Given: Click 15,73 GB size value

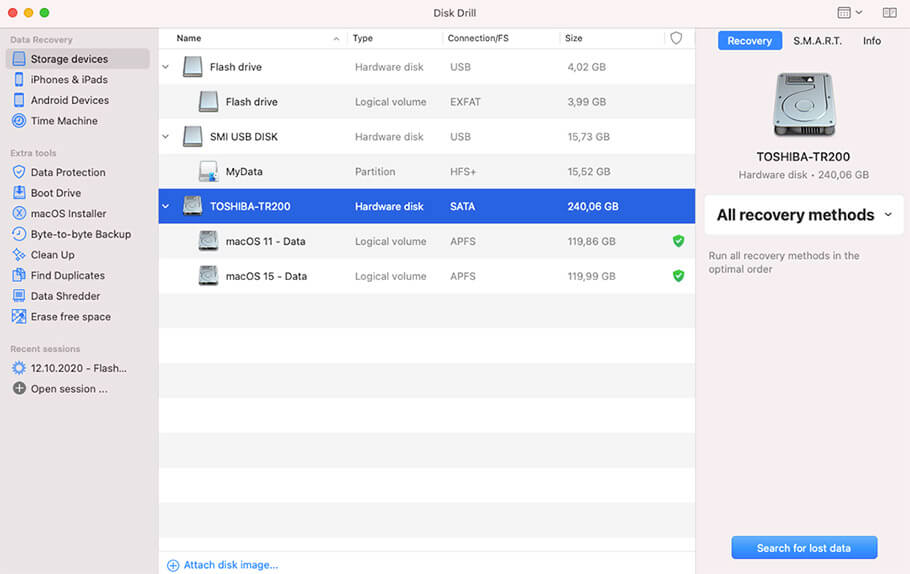Looking at the screenshot, I should [x=588, y=136].
